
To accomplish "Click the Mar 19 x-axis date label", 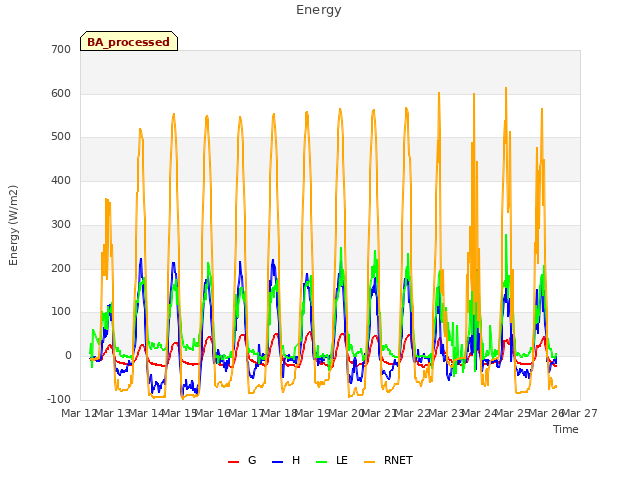I will tap(312, 413).
